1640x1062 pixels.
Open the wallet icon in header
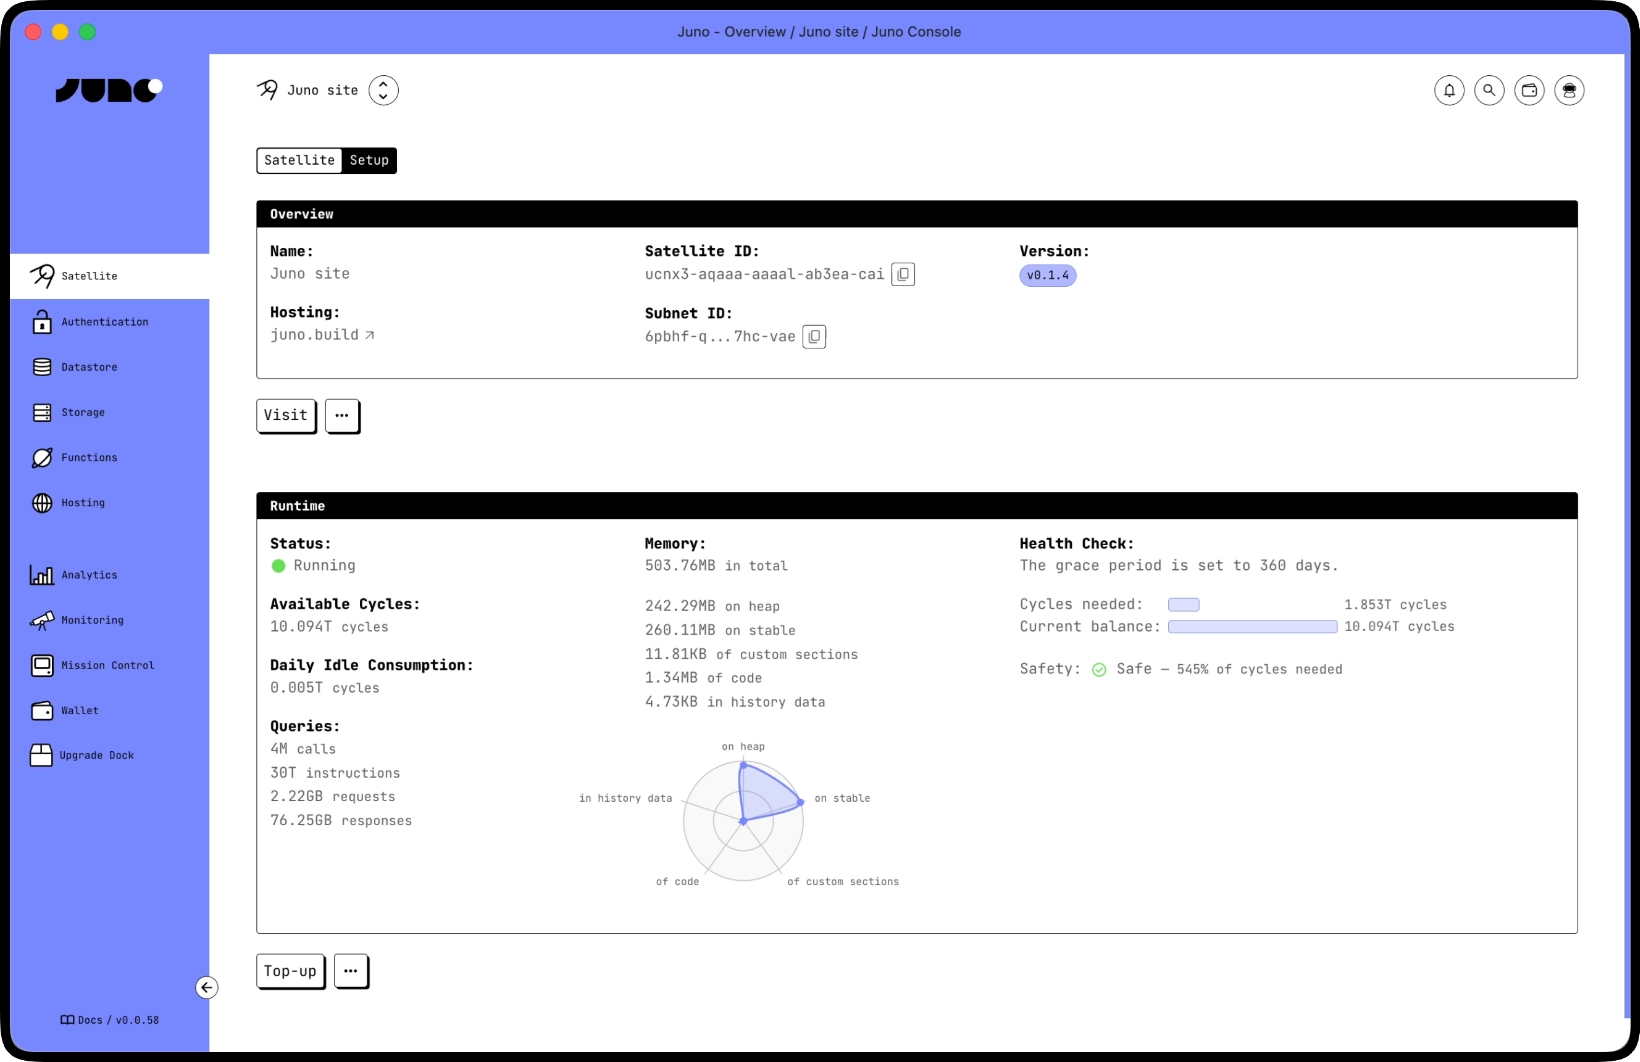(1529, 90)
